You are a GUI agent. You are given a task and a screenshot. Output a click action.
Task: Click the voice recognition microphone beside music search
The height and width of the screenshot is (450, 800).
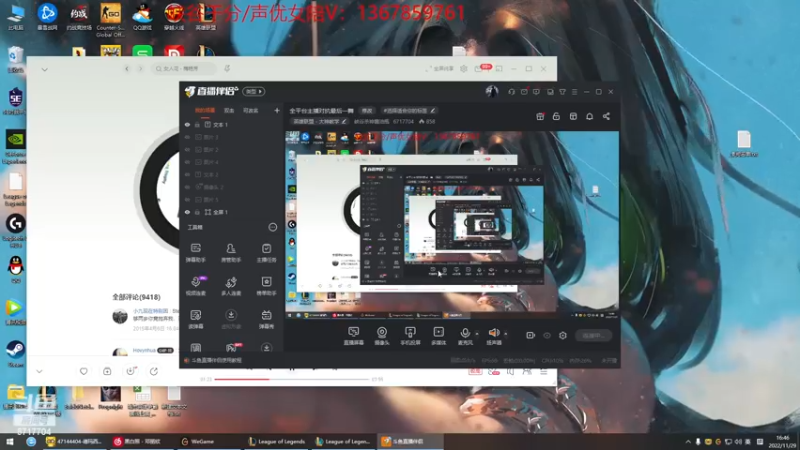click(x=227, y=68)
